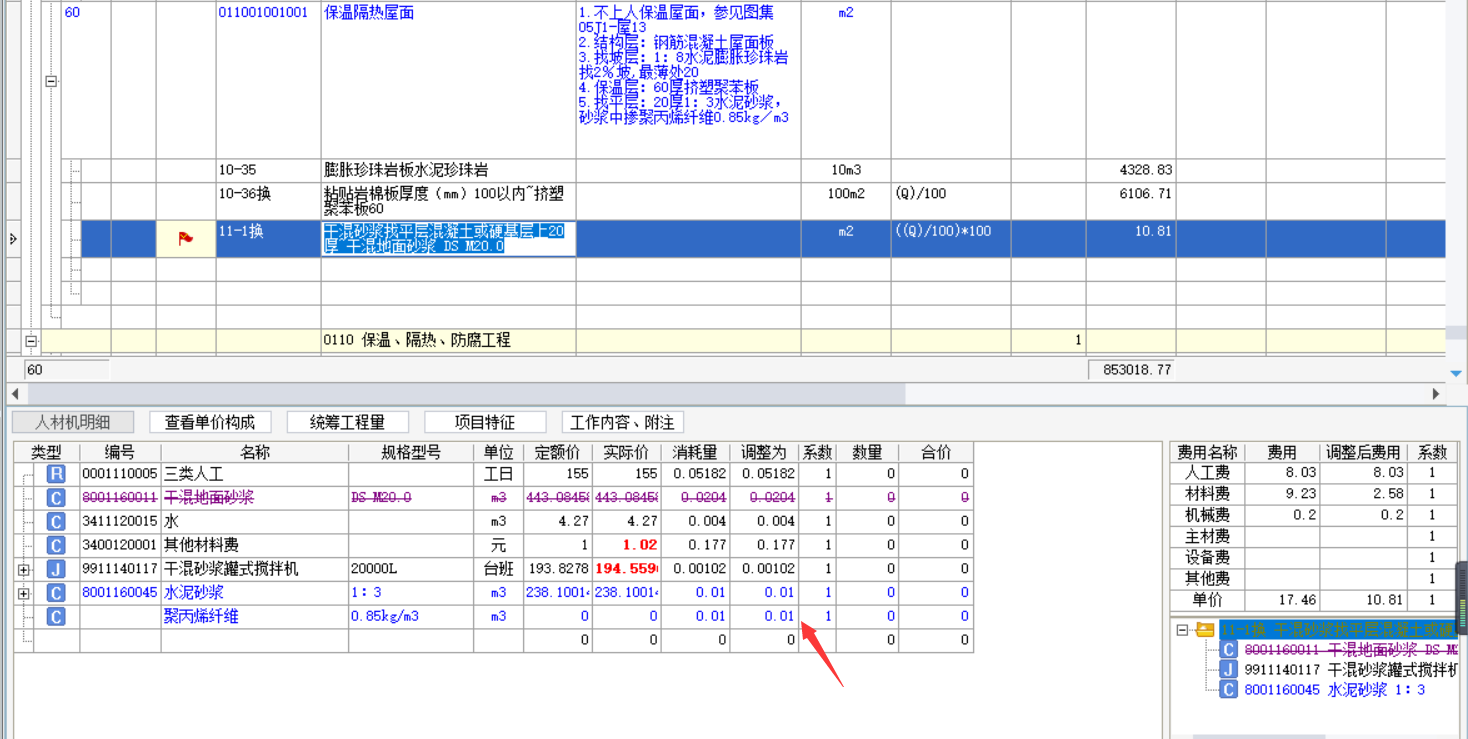Click the 材料费 adjusted value 2.58
The image size is (1468, 739).
[x=1364, y=494]
